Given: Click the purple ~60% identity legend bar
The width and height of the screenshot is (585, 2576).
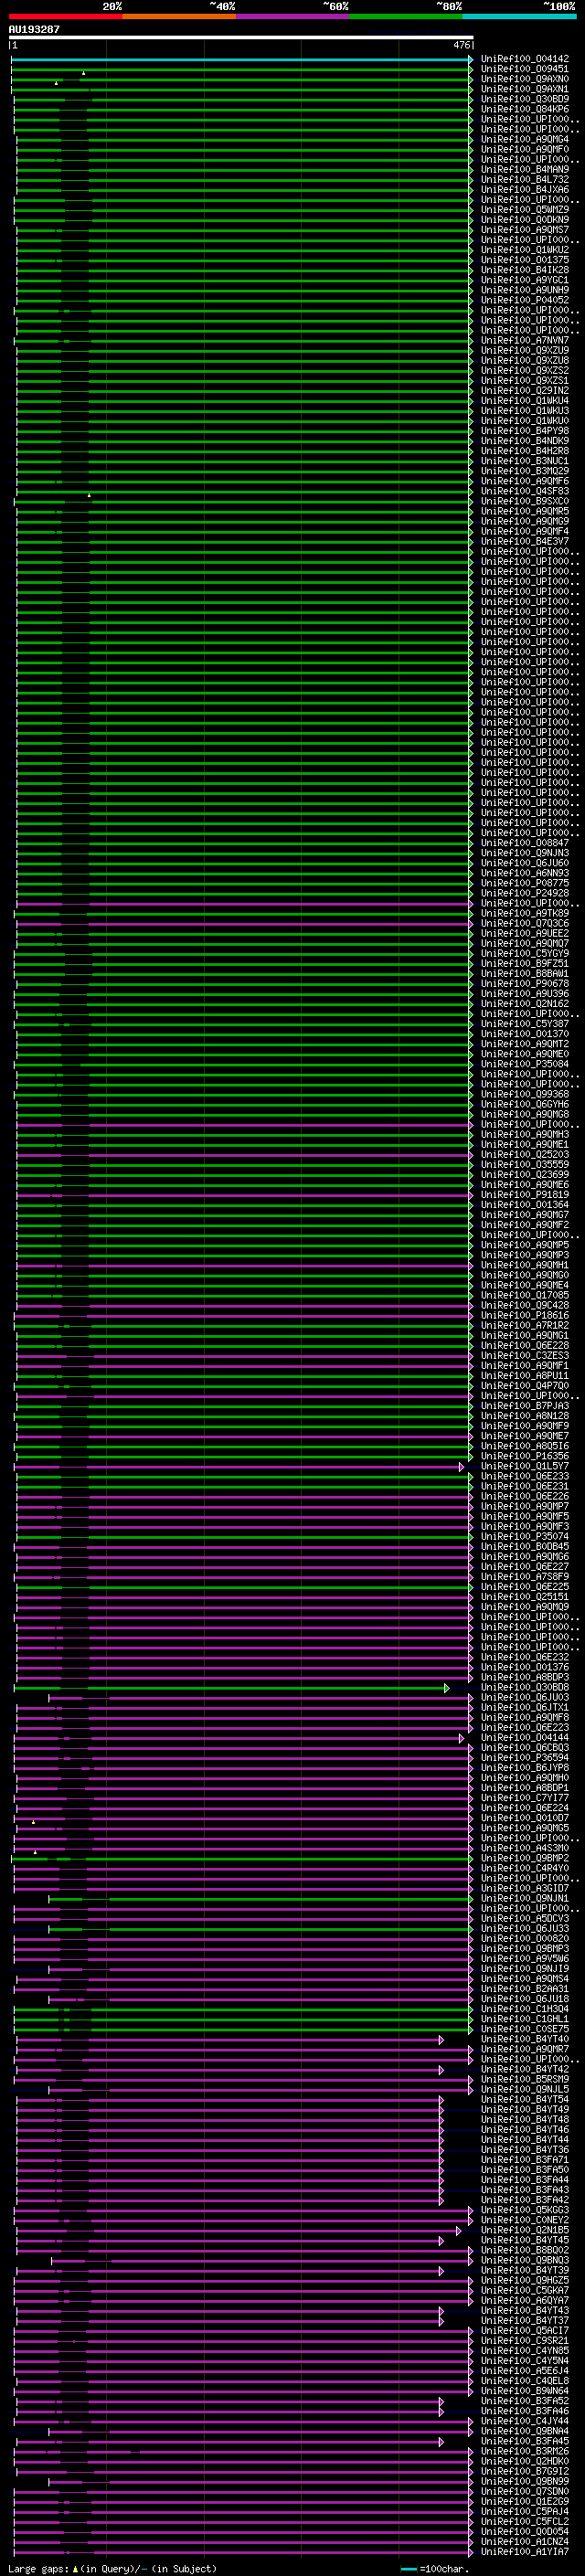Looking at the screenshot, I should point(293,16).
